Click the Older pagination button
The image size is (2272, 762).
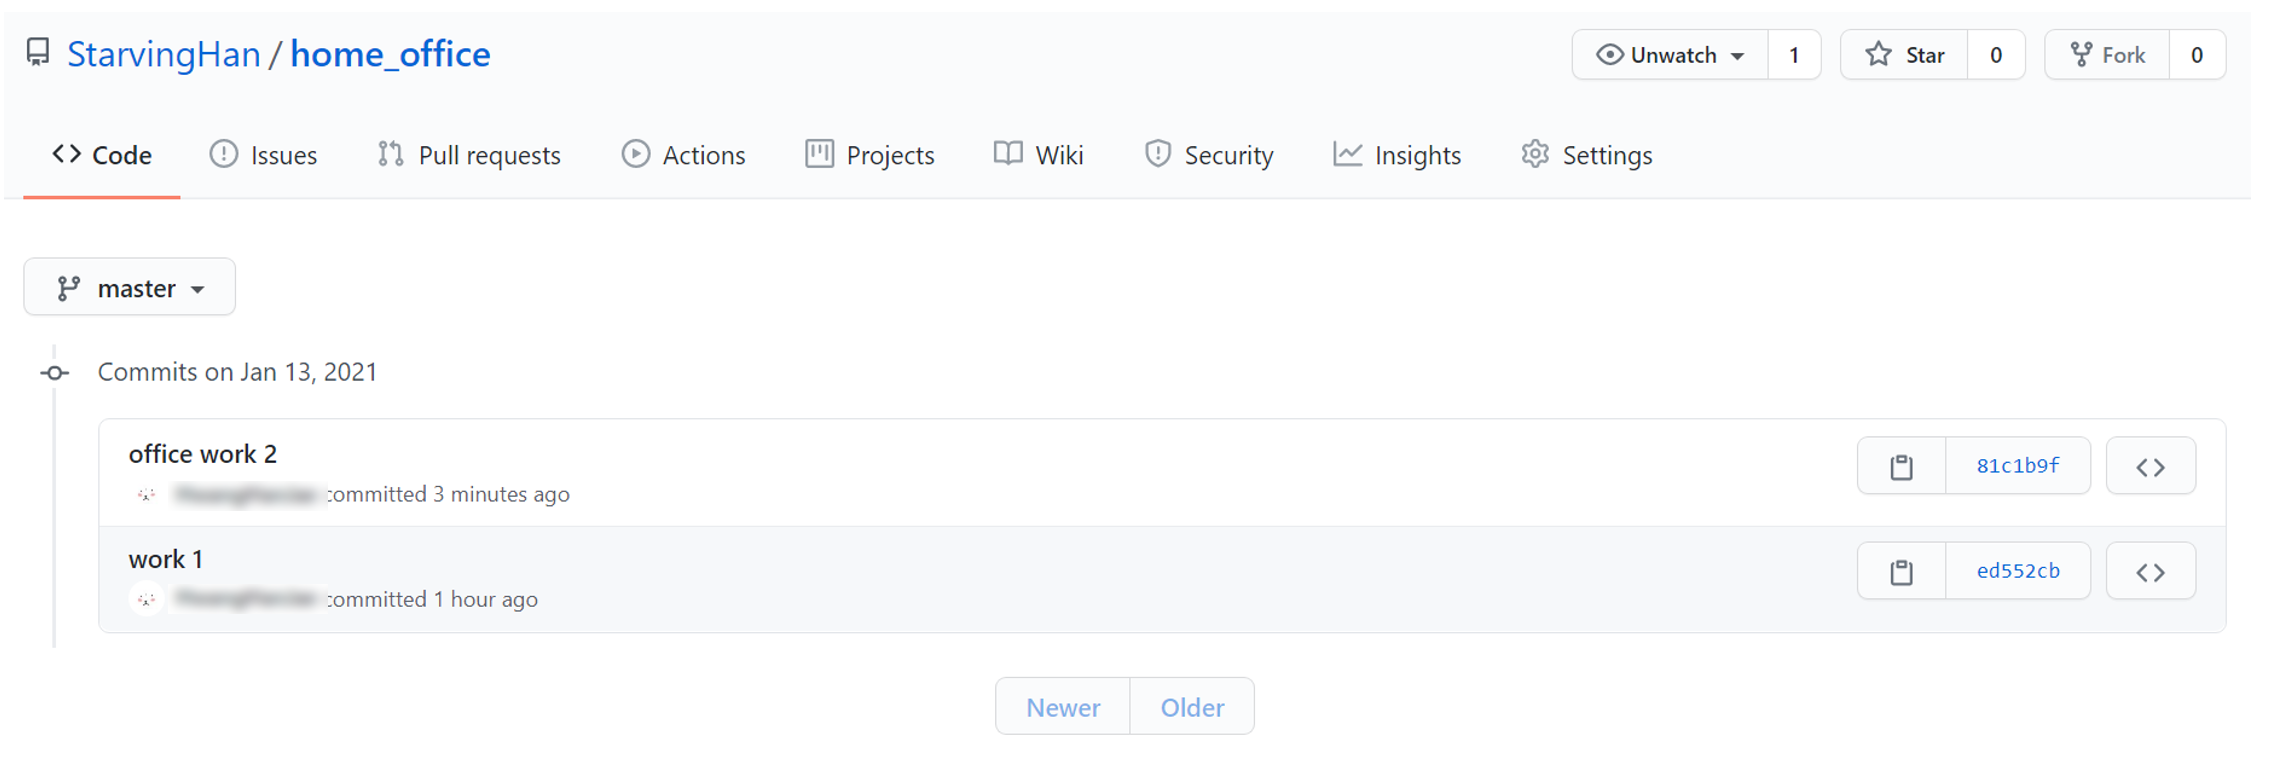[x=1192, y=707]
